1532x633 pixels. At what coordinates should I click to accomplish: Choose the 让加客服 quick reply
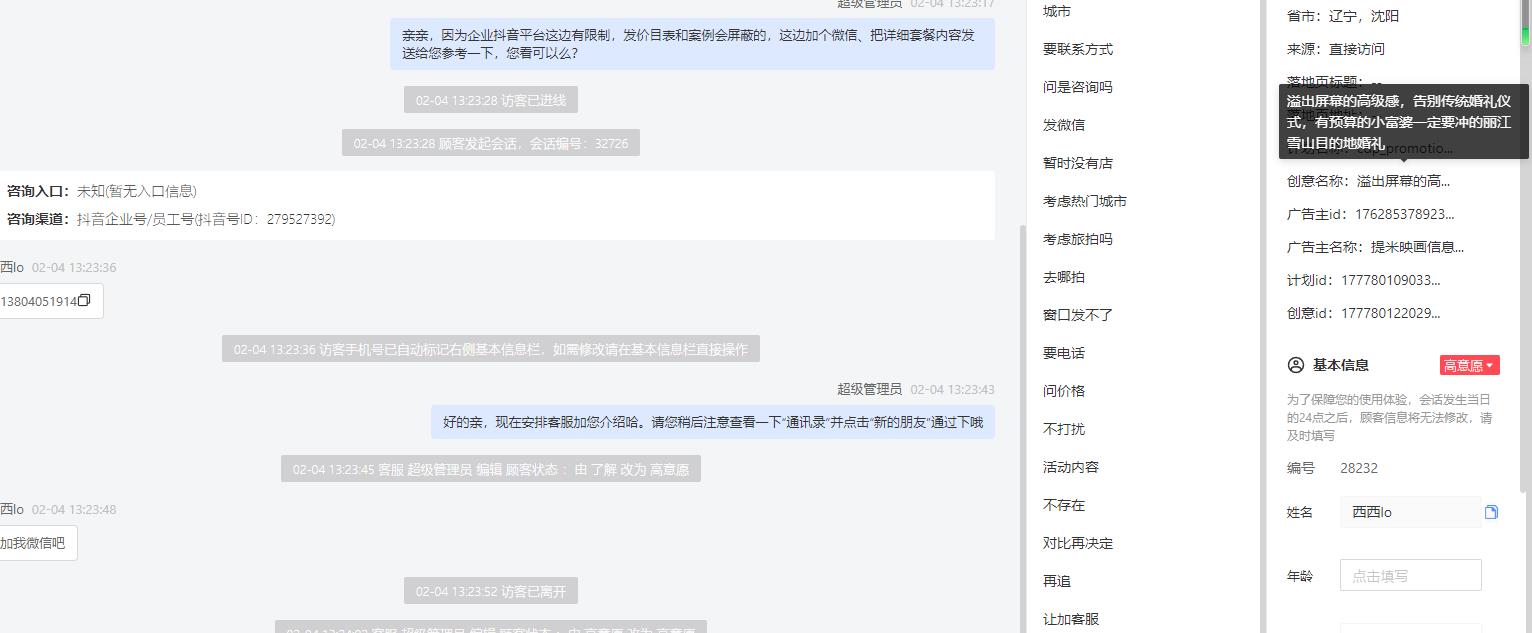[x=1071, y=619]
